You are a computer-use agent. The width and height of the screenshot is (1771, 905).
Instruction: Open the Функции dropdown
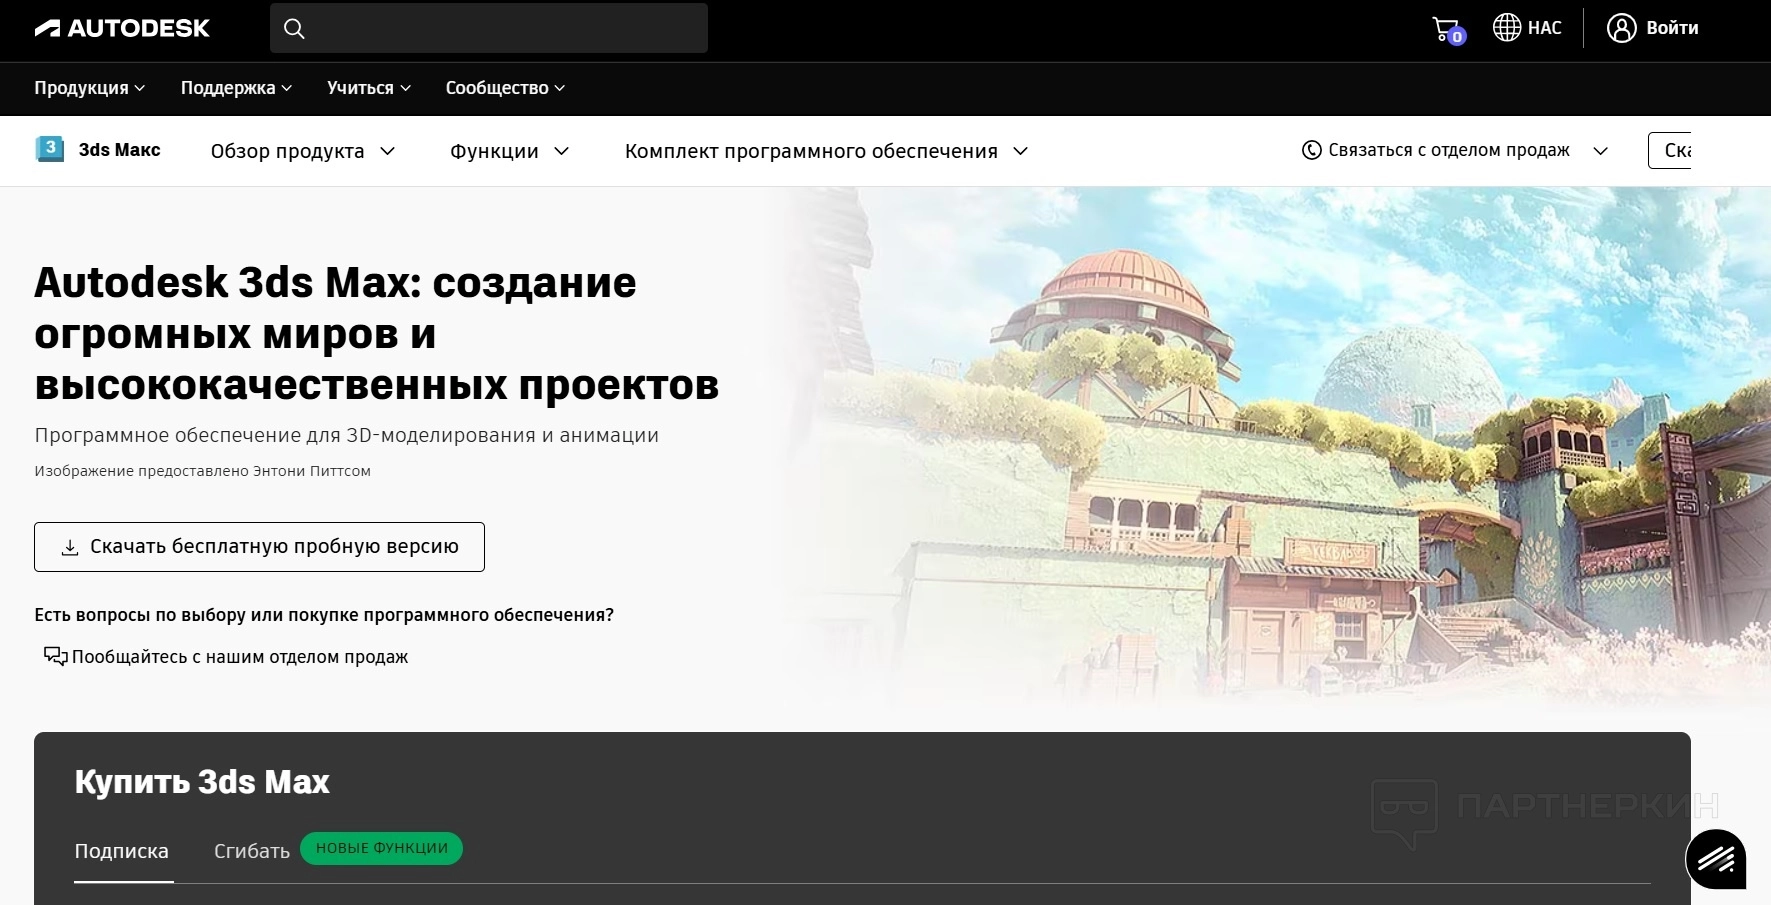(x=509, y=151)
